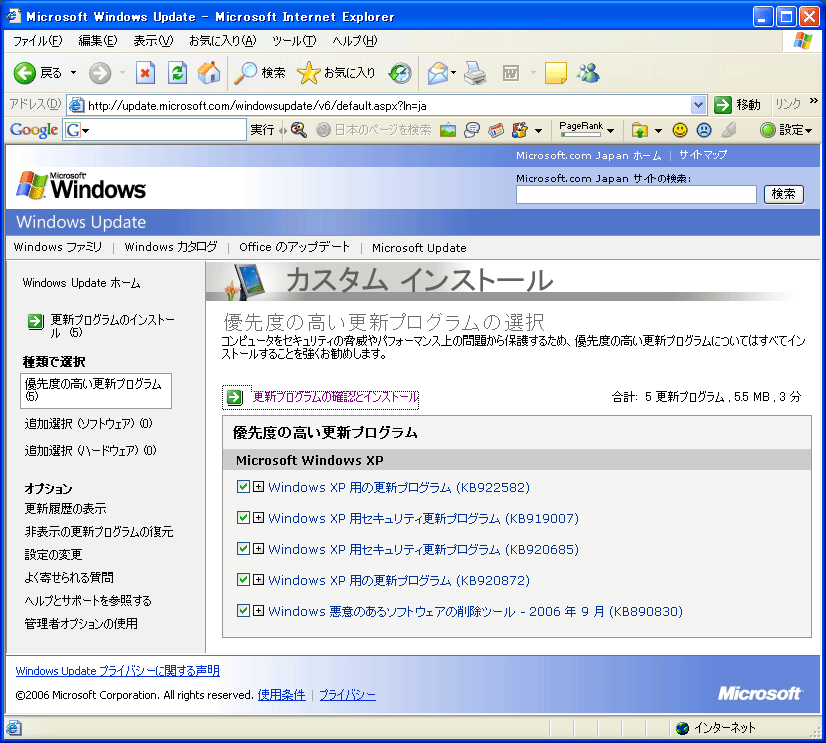Click the address bar URL field
Viewport: 826px width, 743px height.
click(x=388, y=105)
